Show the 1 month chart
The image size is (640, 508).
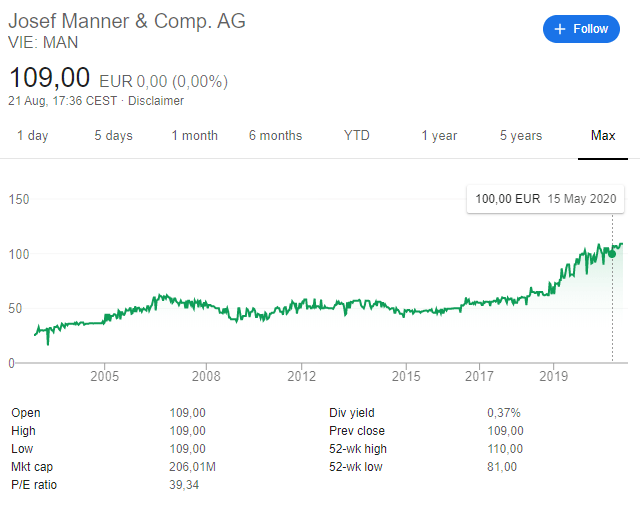(x=195, y=135)
